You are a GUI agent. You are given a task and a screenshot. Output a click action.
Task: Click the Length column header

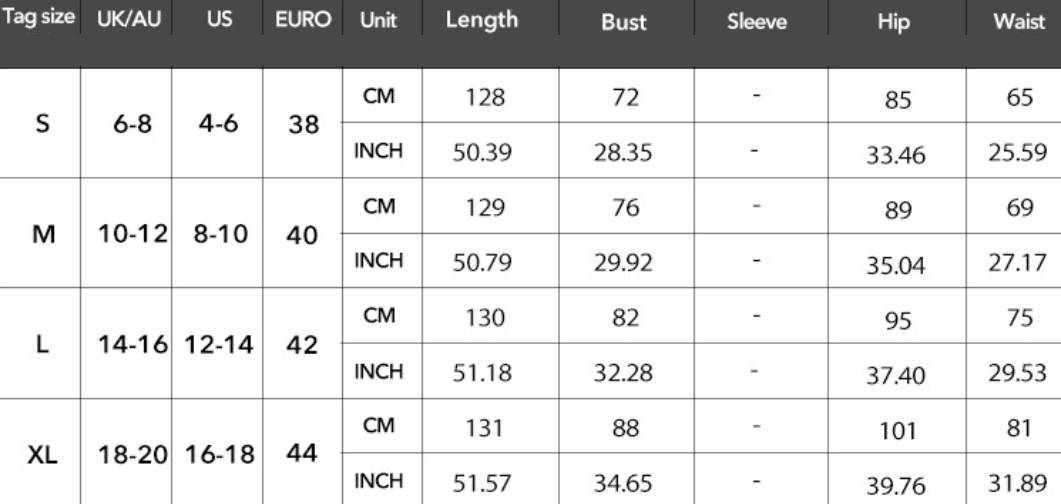(x=482, y=20)
